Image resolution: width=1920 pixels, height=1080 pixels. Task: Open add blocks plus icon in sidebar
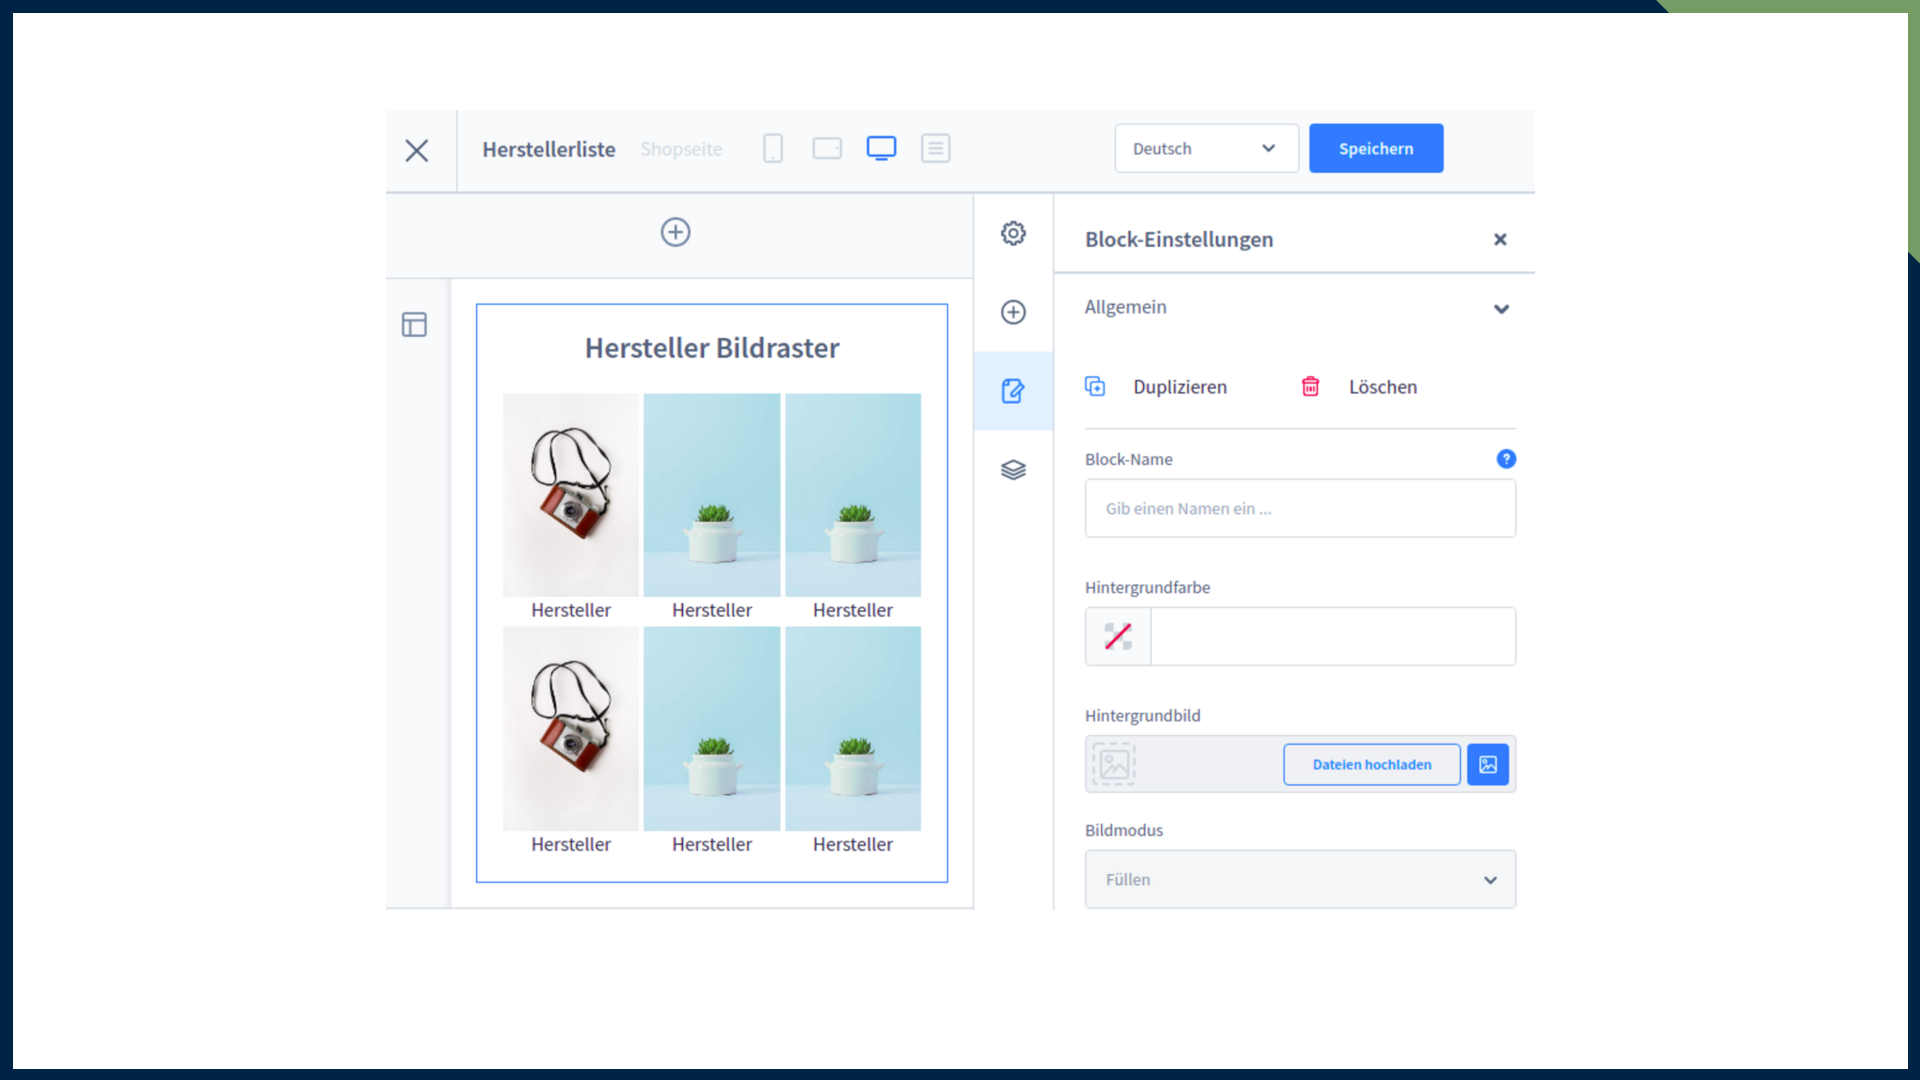coord(1013,312)
